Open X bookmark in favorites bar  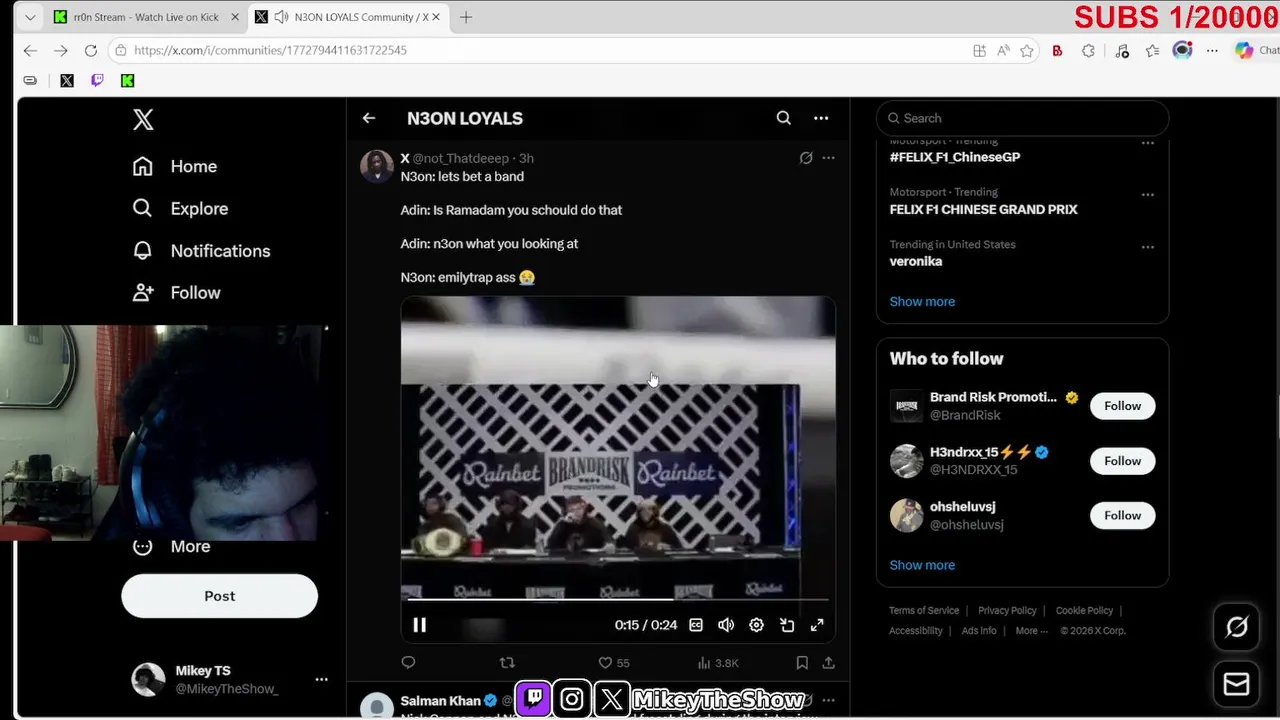point(67,81)
